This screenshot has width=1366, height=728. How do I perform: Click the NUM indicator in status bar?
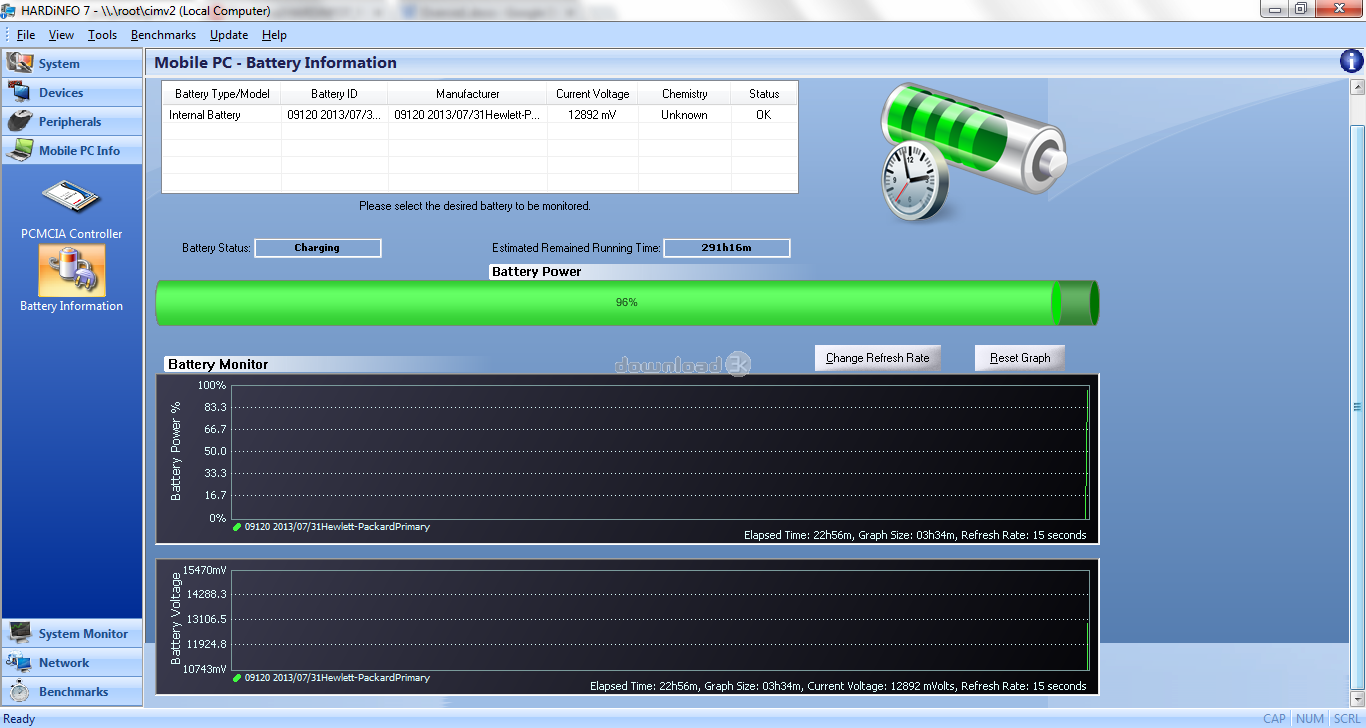[x=1310, y=719]
